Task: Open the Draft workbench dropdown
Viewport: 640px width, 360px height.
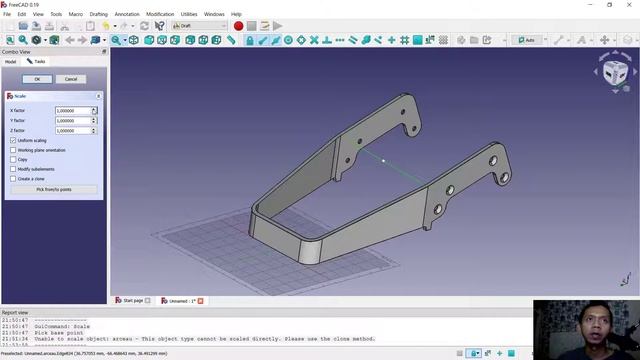Action: tap(199, 26)
